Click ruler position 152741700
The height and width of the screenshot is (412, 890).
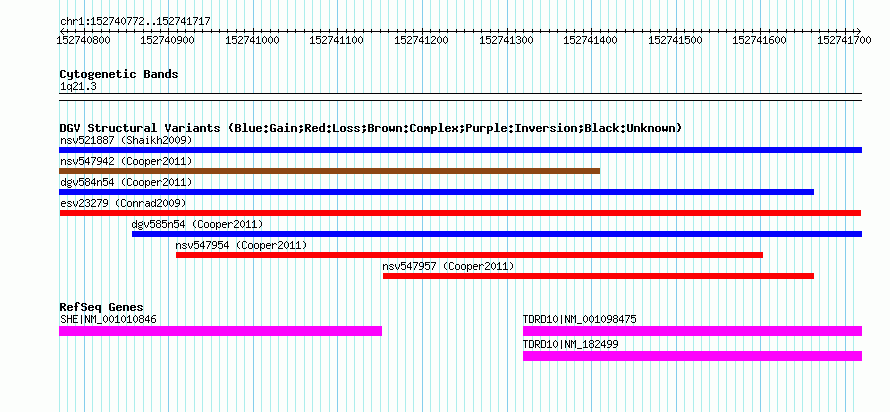point(845,40)
